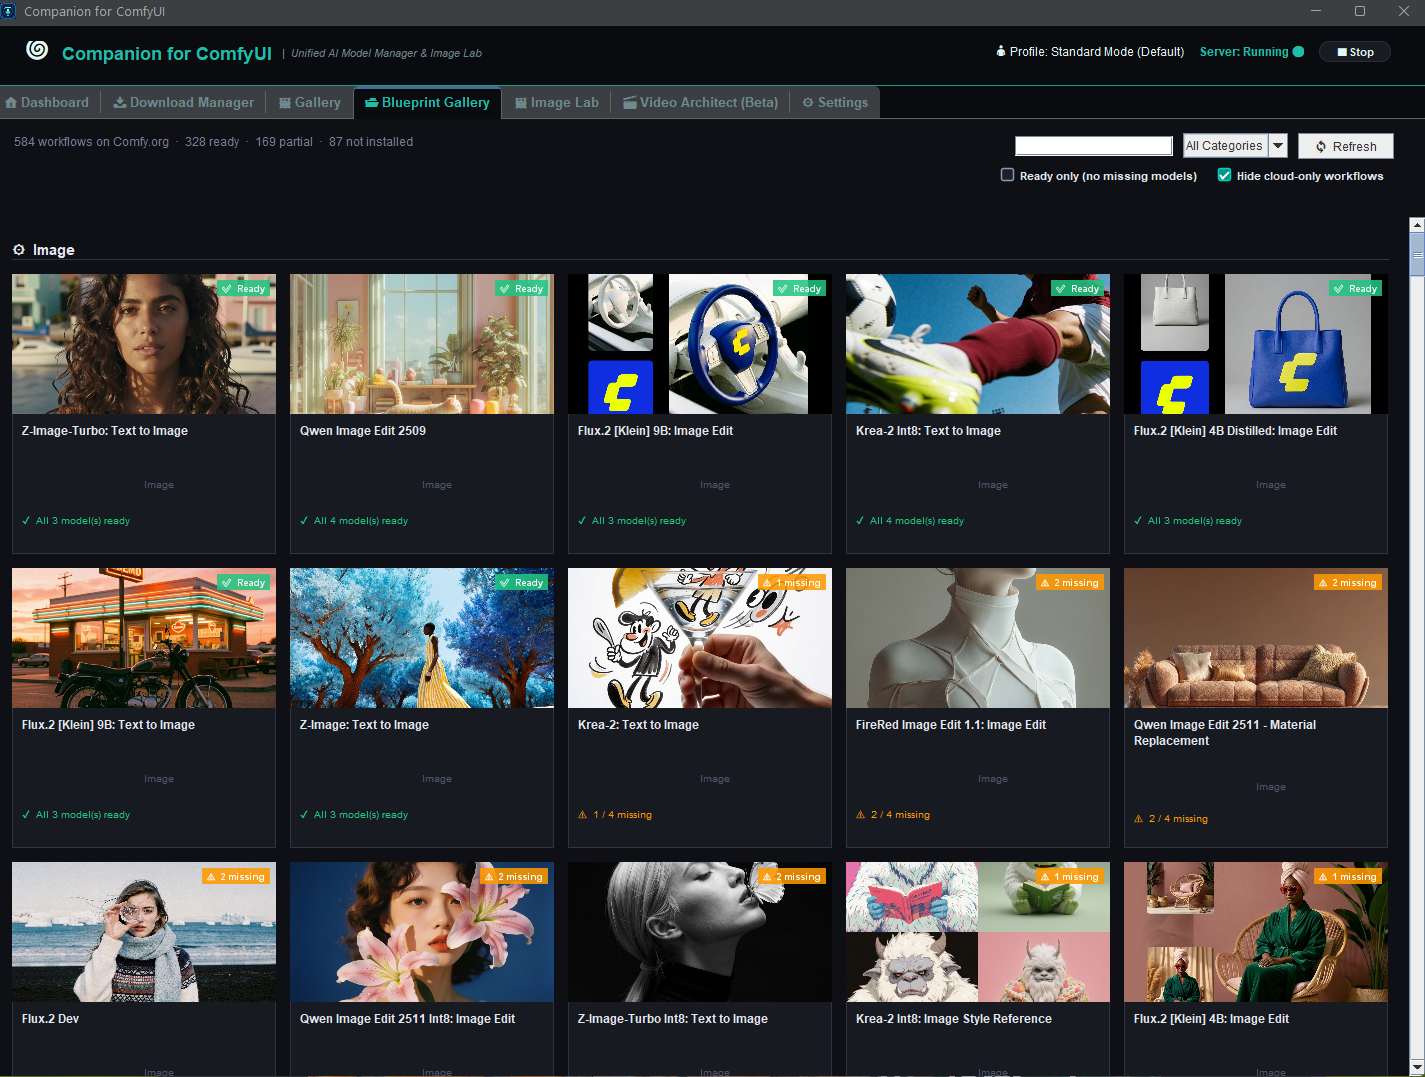Go to the Gallery tab
Image resolution: width=1425 pixels, height=1077 pixels.
310,102
